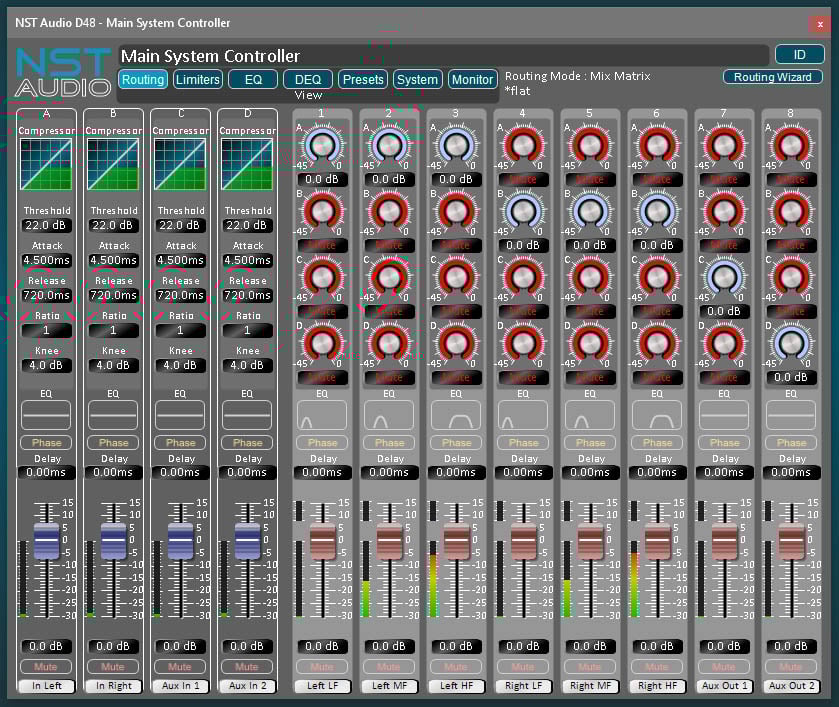This screenshot has width=839, height=707.
Task: Switch to the Limiters tab
Action: pos(197,79)
